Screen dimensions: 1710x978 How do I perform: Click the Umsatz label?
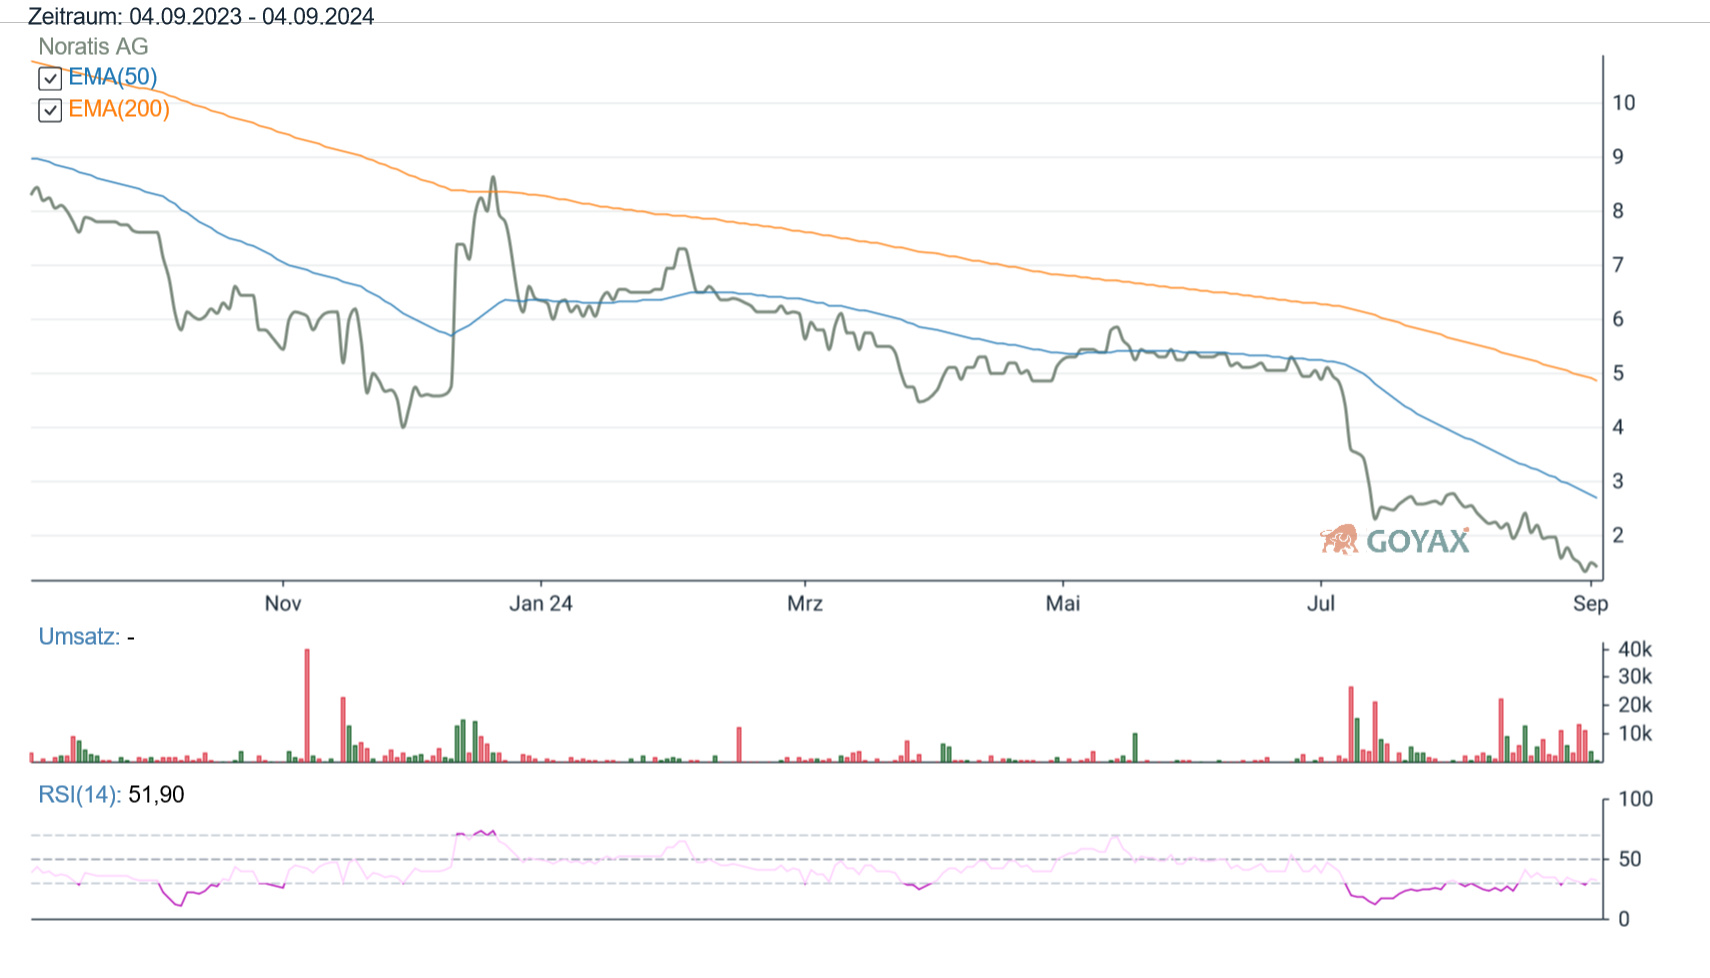coord(79,636)
